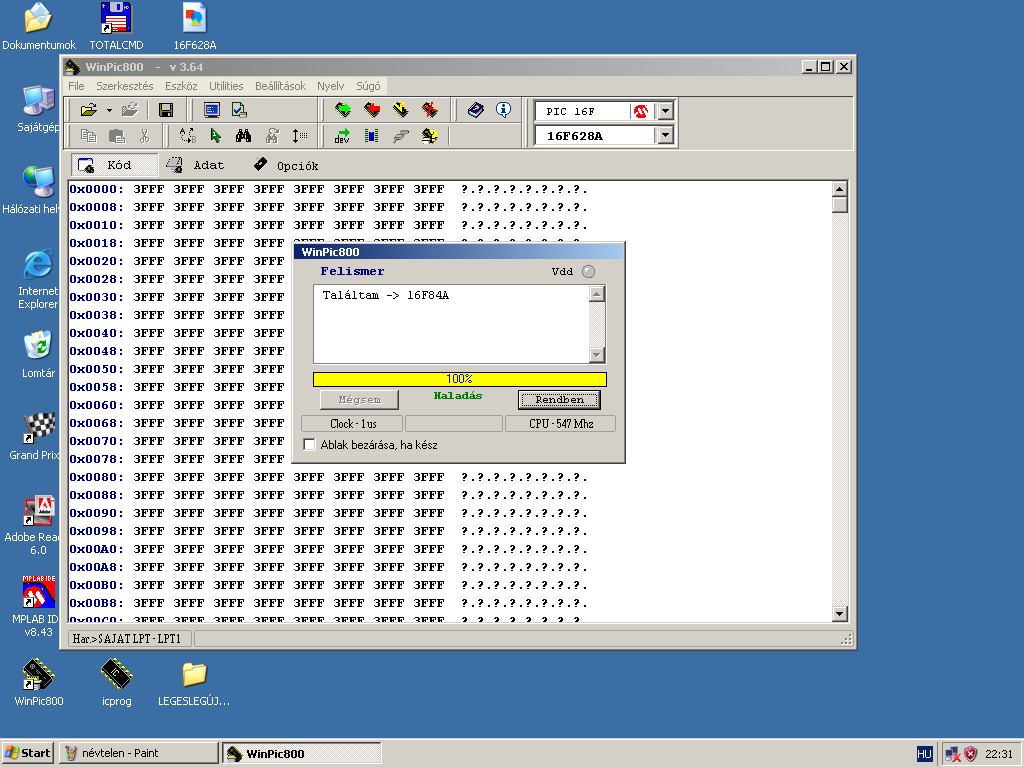Open the Súgó menu

(x=368, y=86)
